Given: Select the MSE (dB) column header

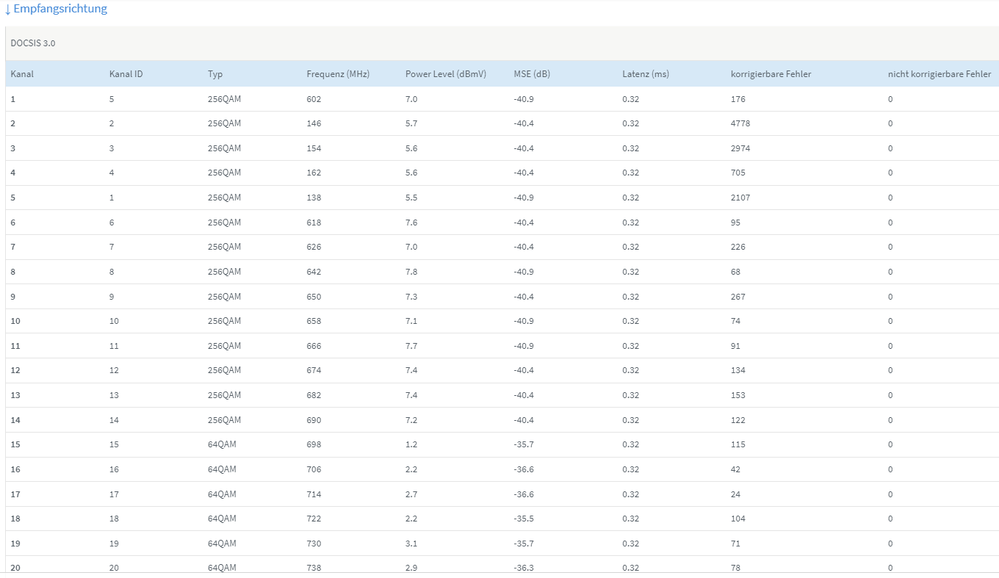Looking at the screenshot, I should tap(532, 74).
